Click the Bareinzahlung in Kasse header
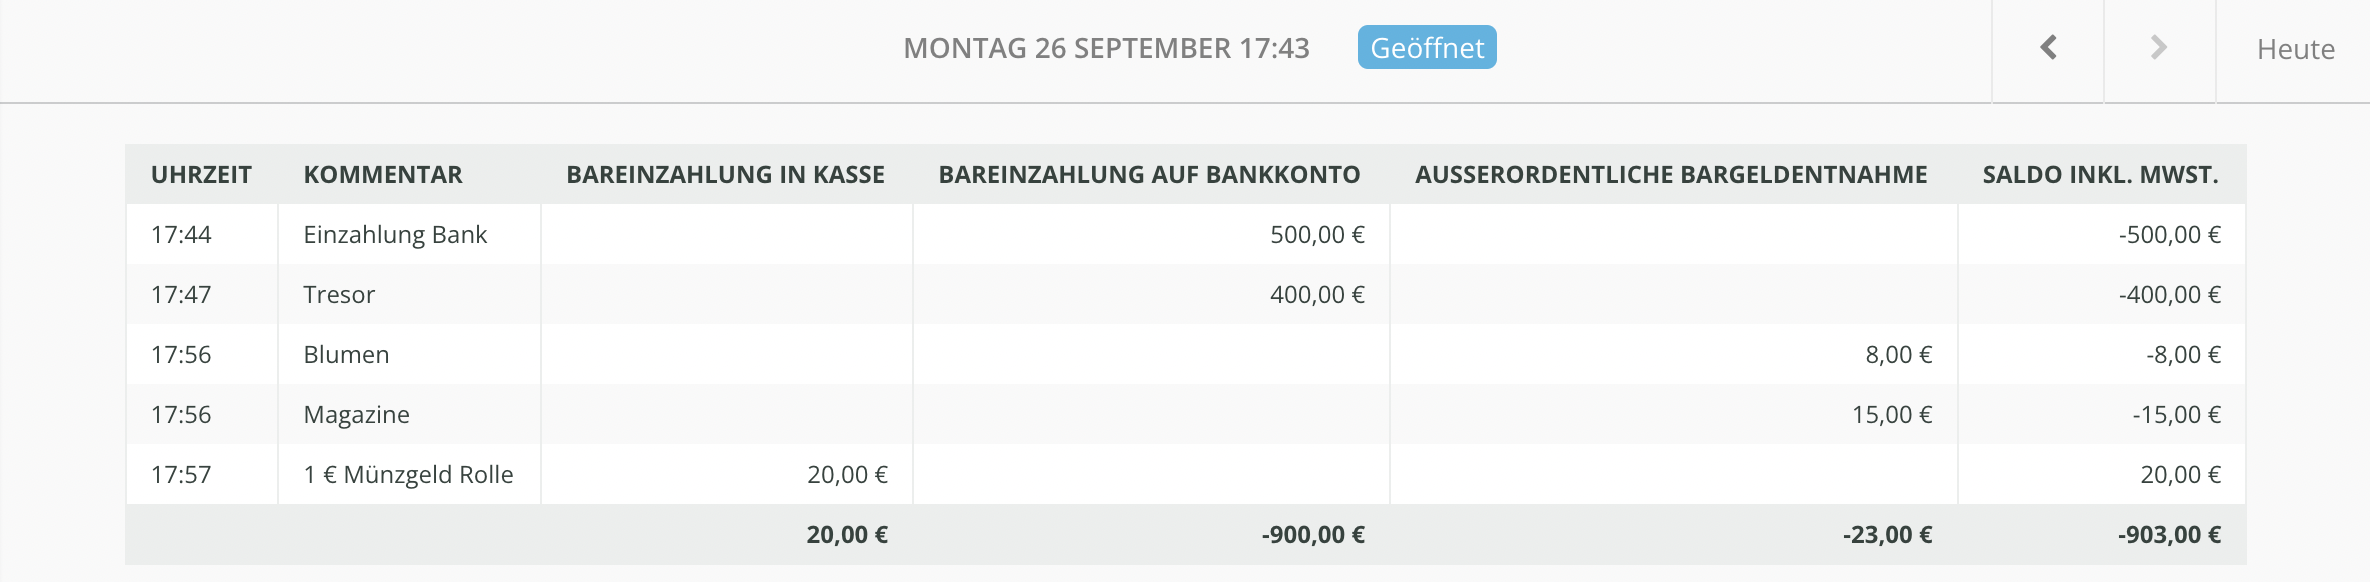The width and height of the screenshot is (2370, 582). tap(725, 175)
